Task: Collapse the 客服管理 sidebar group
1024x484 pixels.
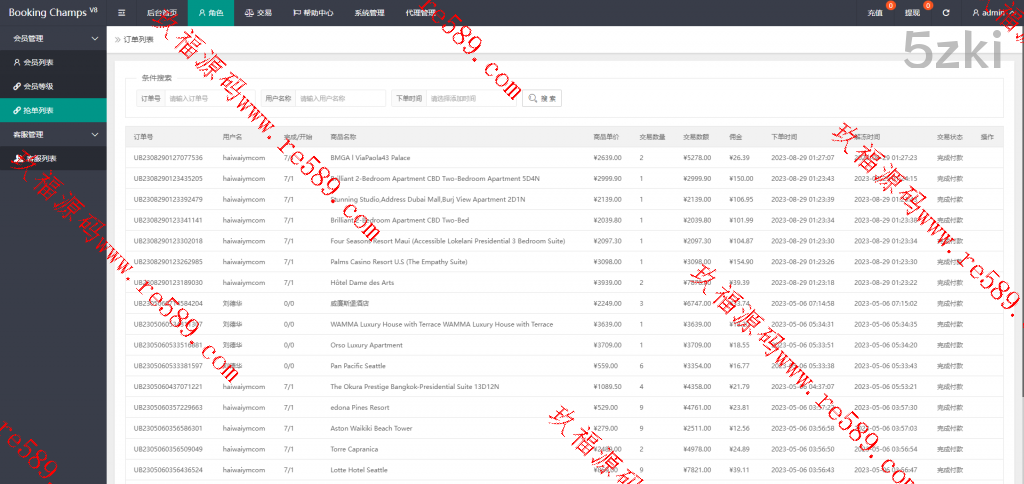Action: (95, 134)
